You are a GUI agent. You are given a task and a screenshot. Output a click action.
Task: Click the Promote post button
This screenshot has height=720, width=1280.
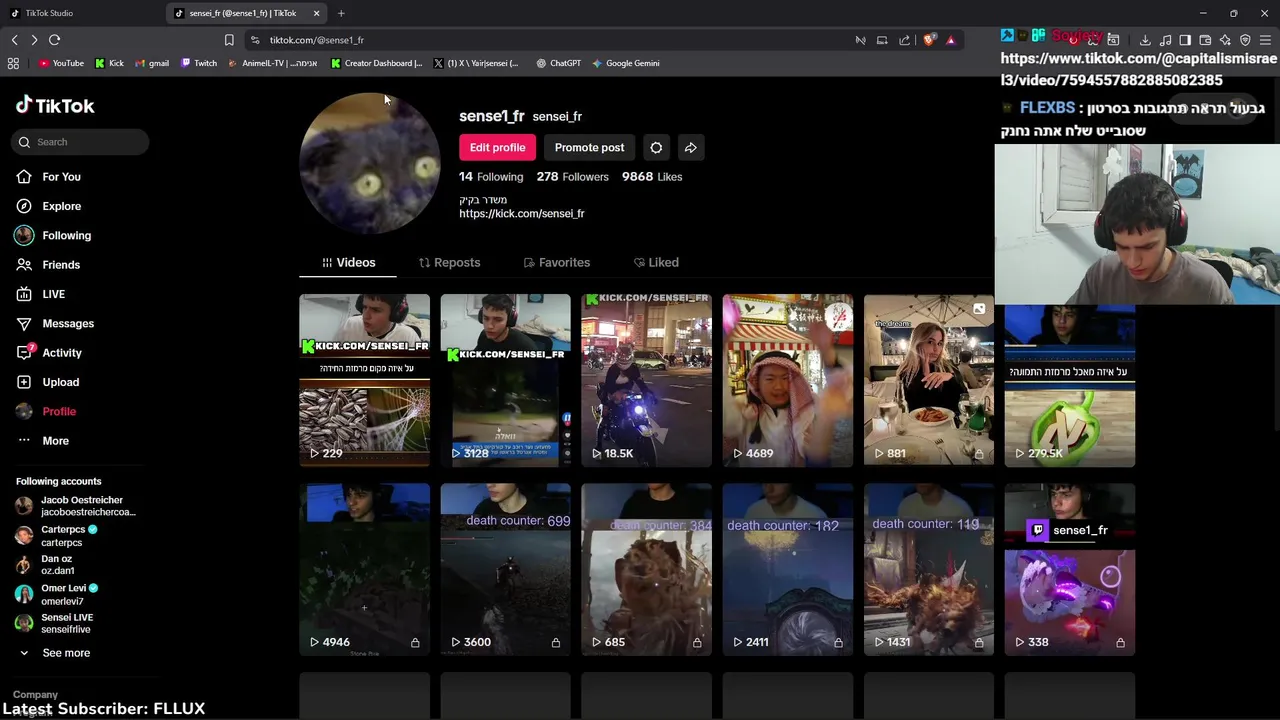[x=589, y=148]
